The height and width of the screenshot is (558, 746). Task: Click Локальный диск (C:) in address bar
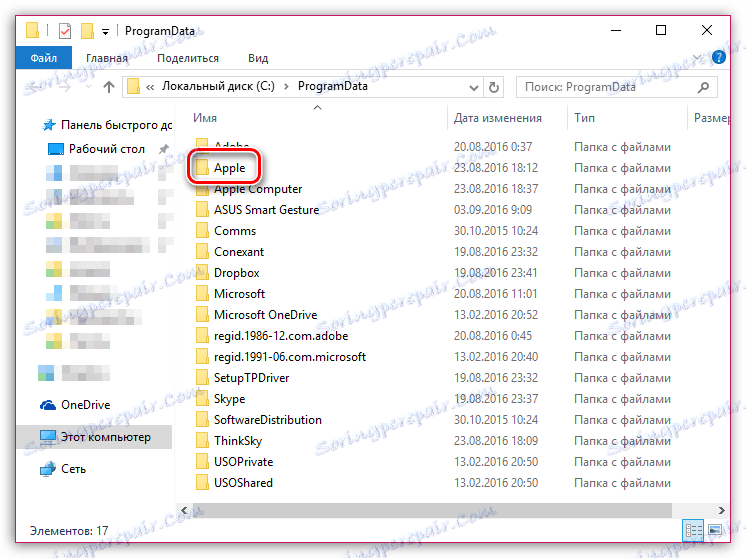tap(218, 86)
